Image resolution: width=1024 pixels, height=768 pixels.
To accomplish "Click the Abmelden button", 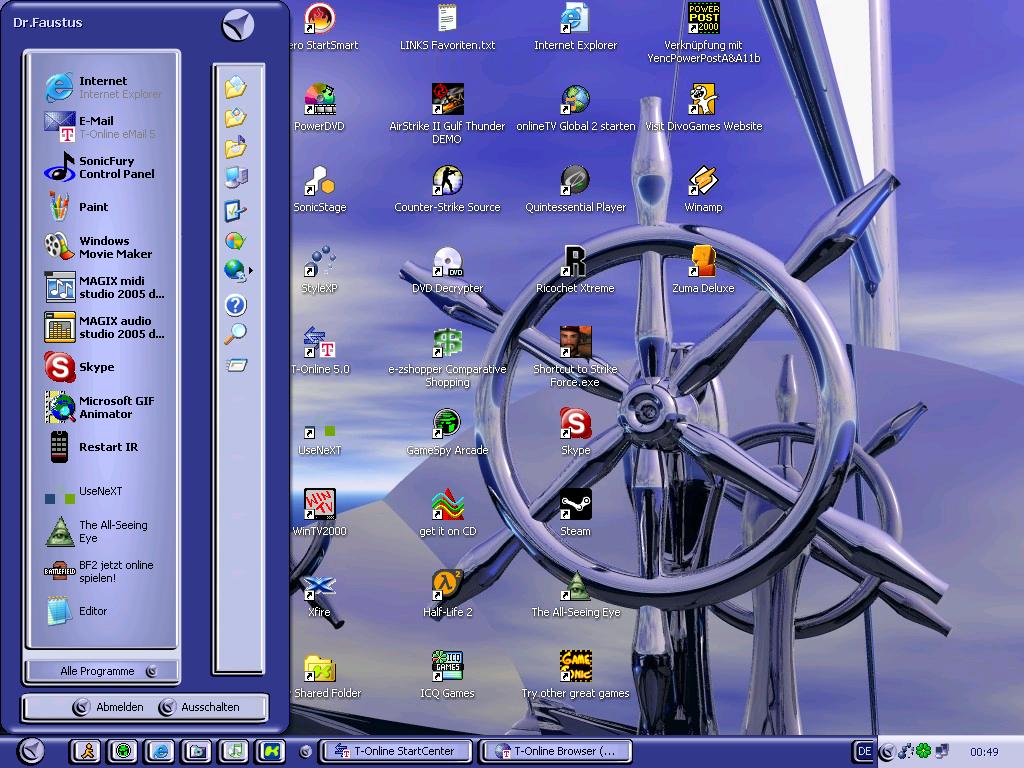I will (x=108, y=707).
